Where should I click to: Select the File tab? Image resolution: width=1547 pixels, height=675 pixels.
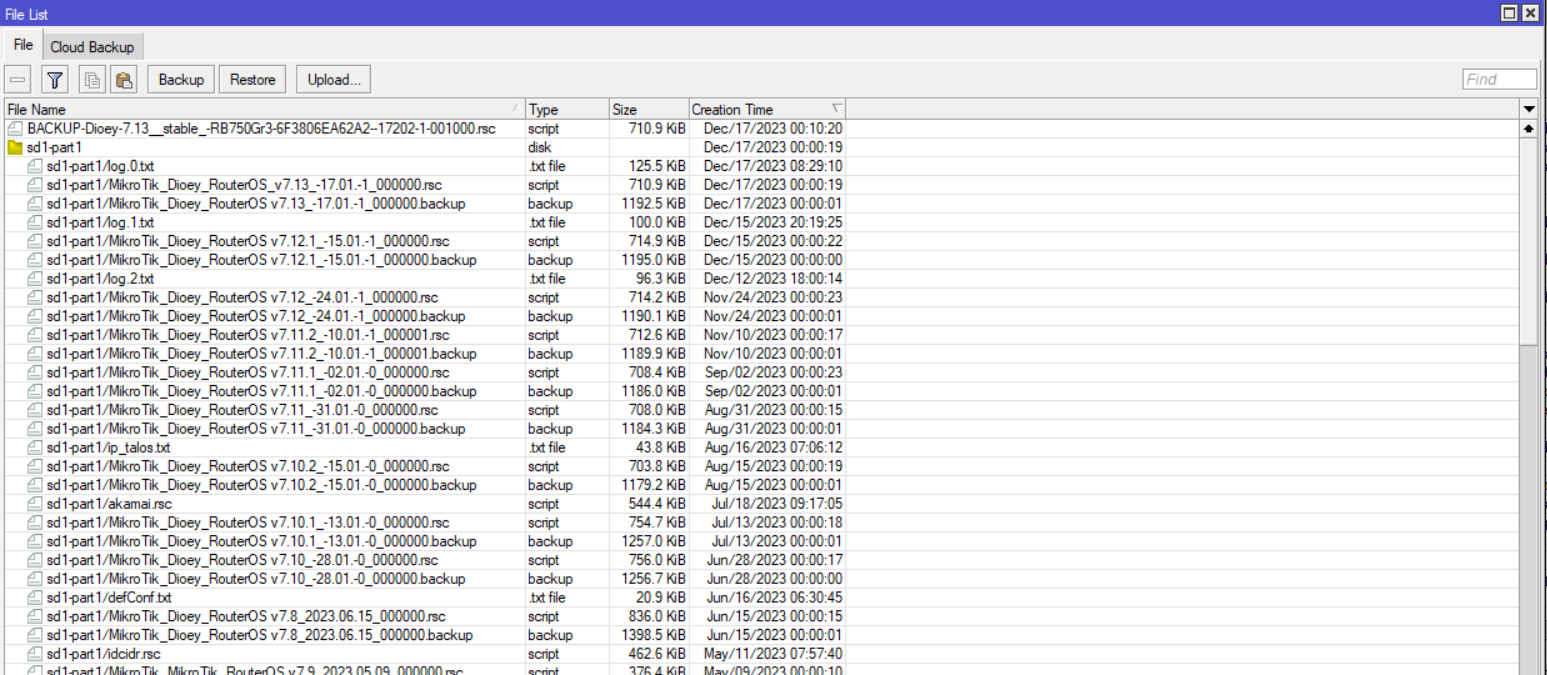(x=23, y=46)
